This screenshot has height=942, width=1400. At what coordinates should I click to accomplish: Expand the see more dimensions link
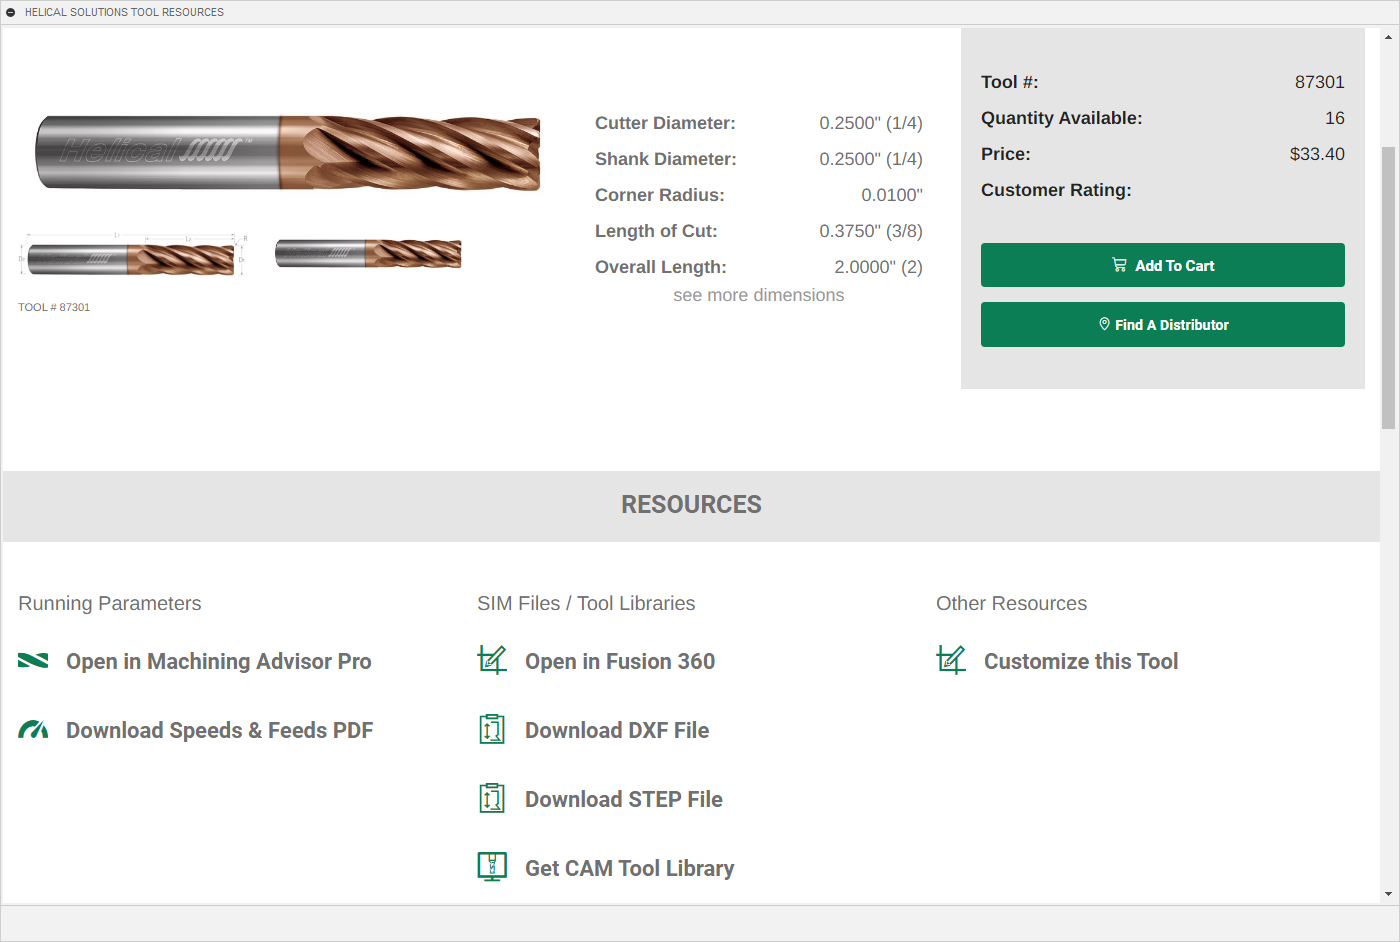point(758,295)
